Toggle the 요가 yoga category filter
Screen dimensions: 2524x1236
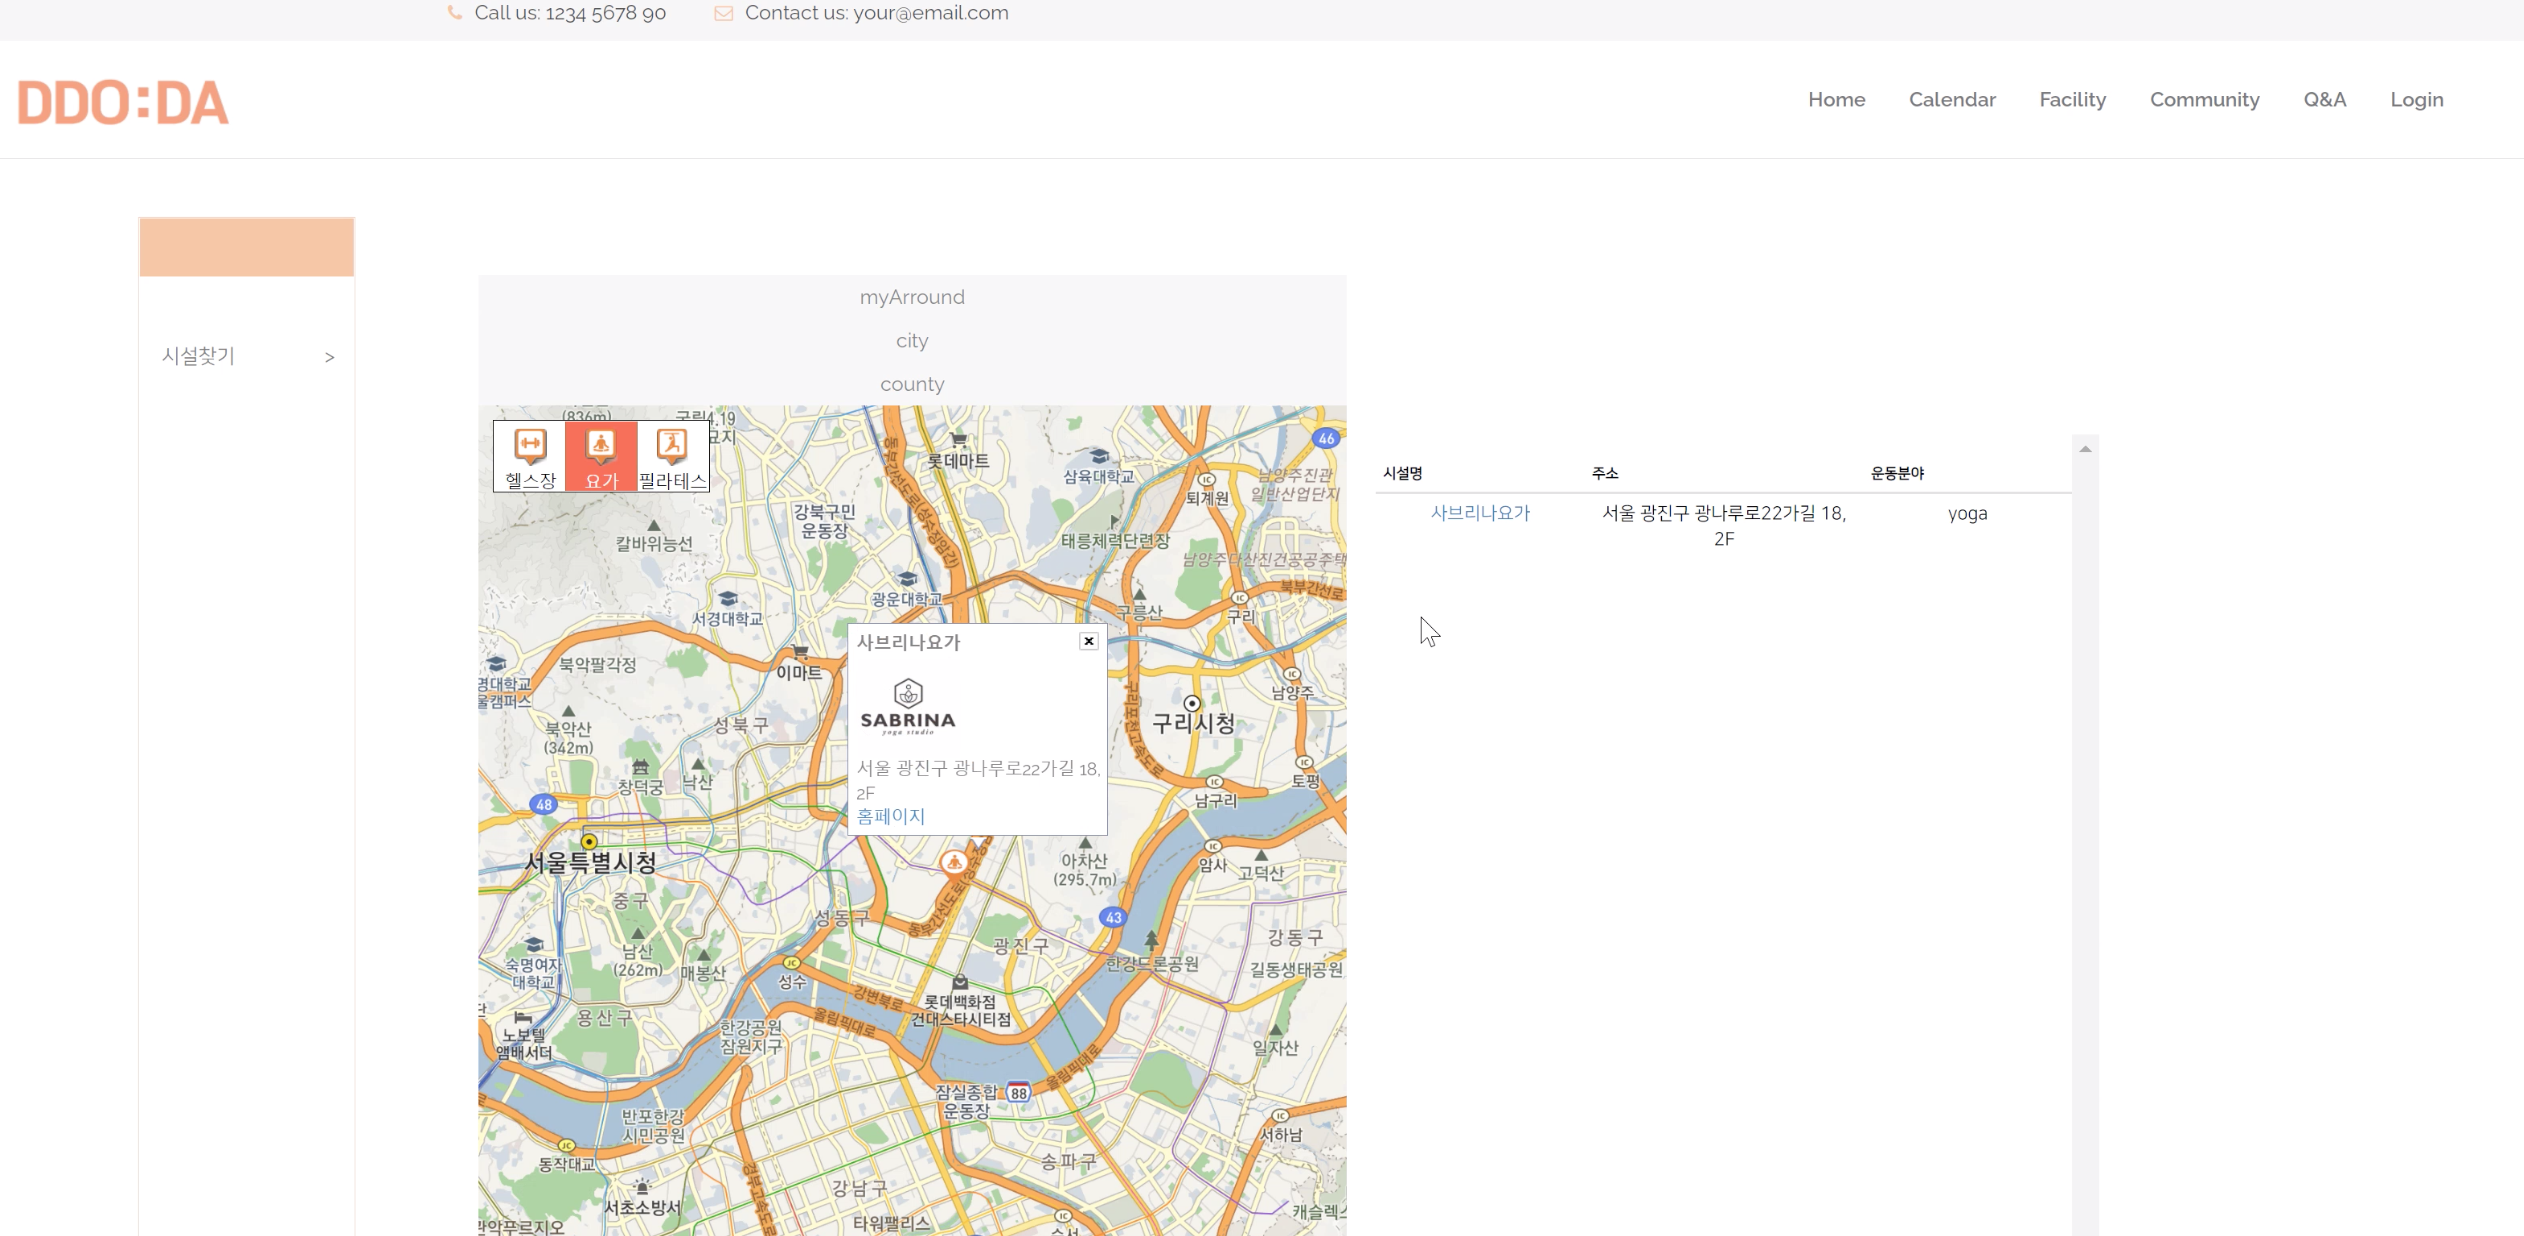coord(601,457)
